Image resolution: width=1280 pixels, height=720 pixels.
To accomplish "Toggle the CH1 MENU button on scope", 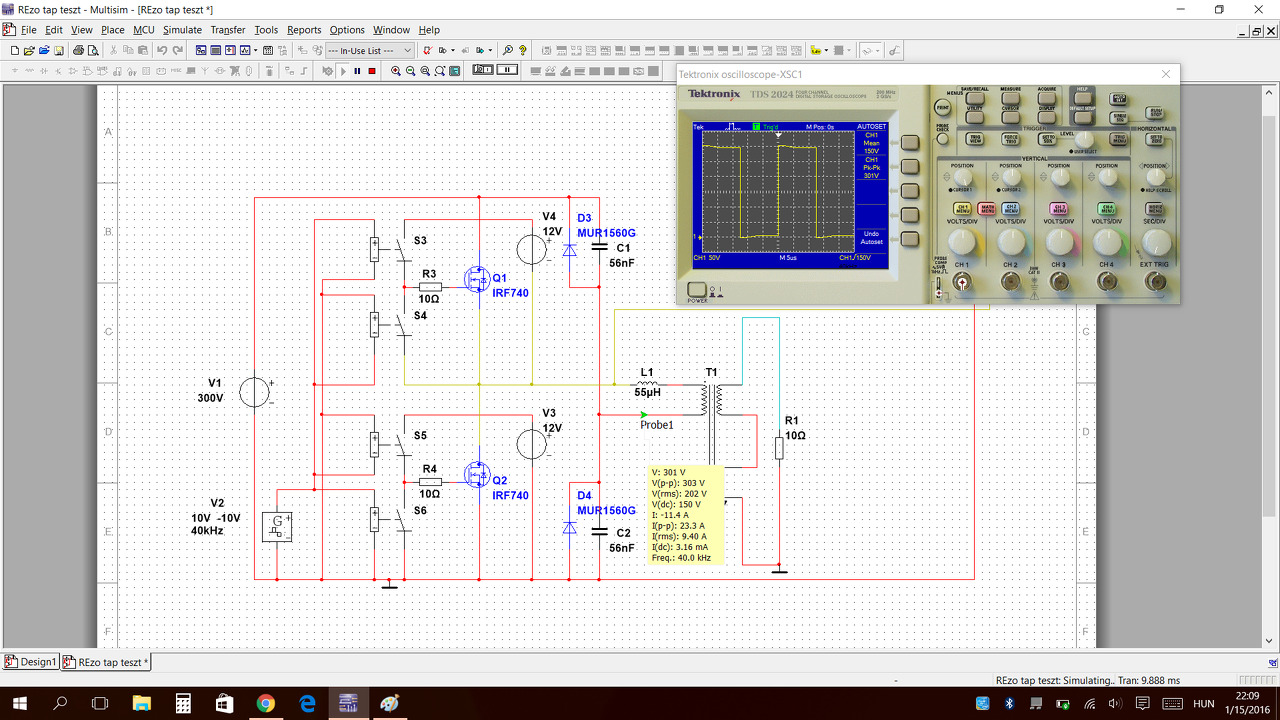I will tap(961, 209).
